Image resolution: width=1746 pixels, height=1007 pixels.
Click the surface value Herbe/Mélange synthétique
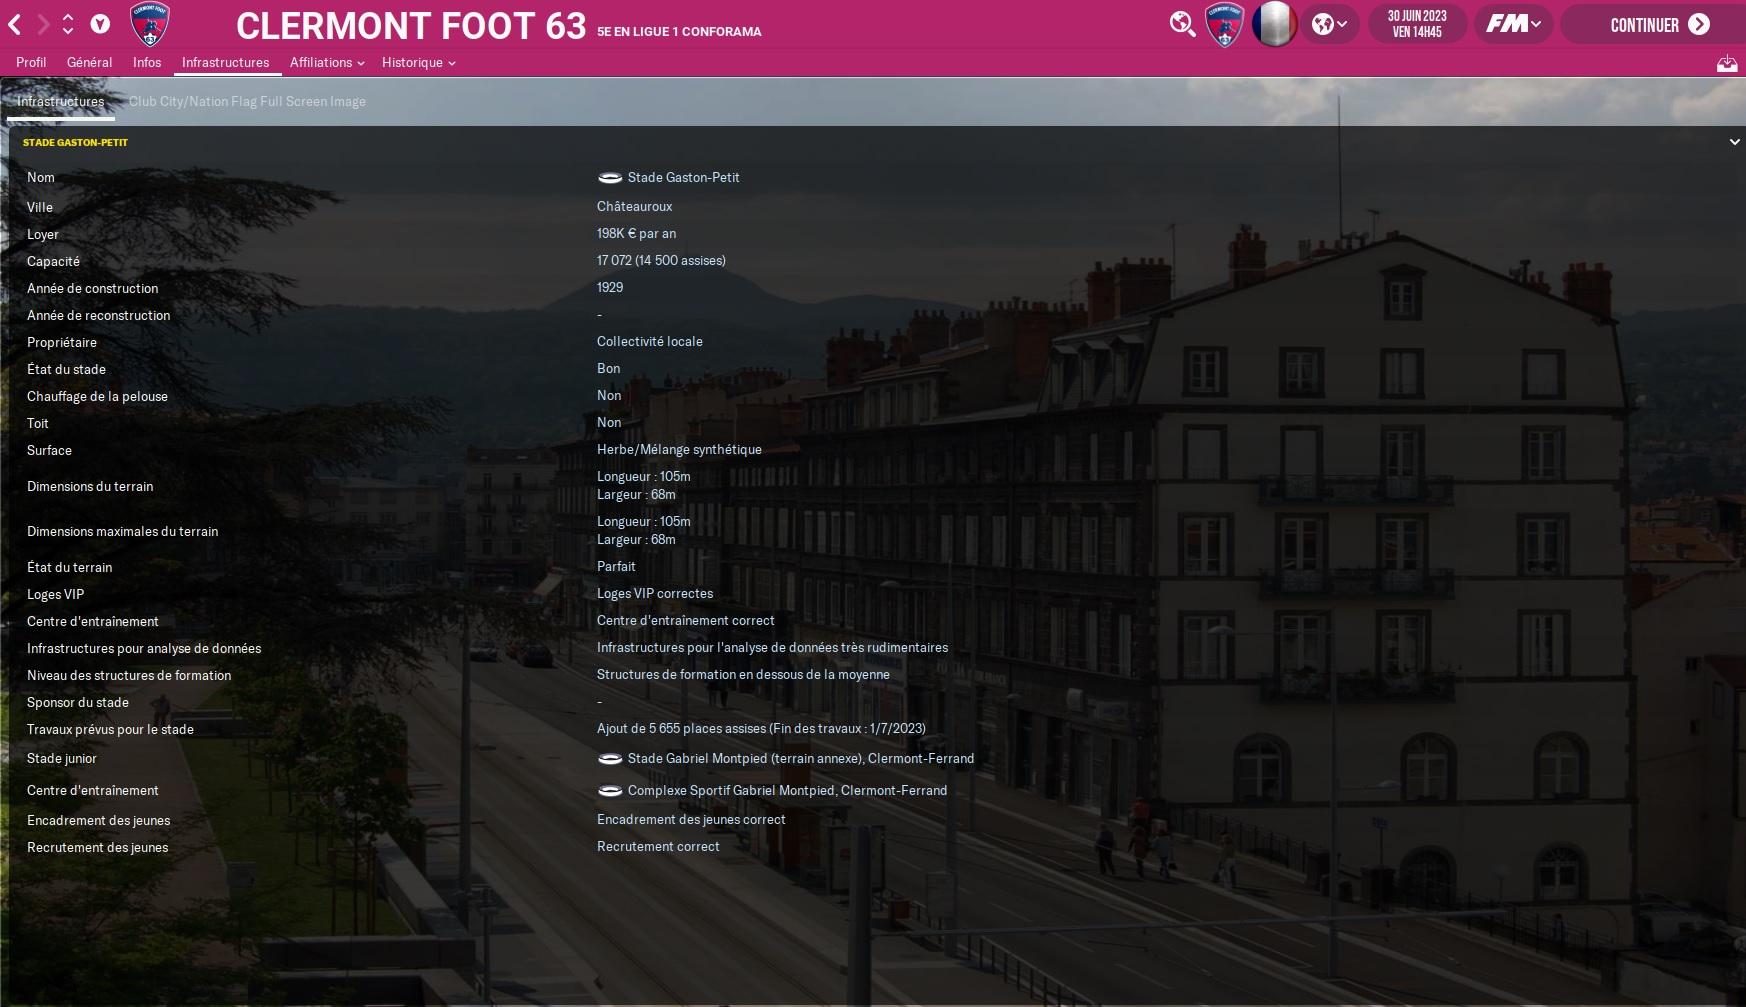coord(679,449)
